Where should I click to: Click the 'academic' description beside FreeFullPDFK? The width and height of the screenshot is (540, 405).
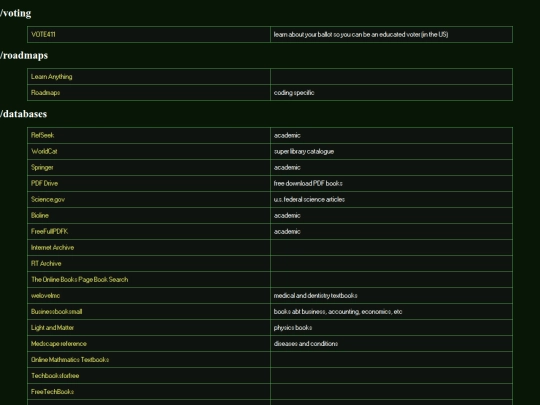tap(287, 231)
